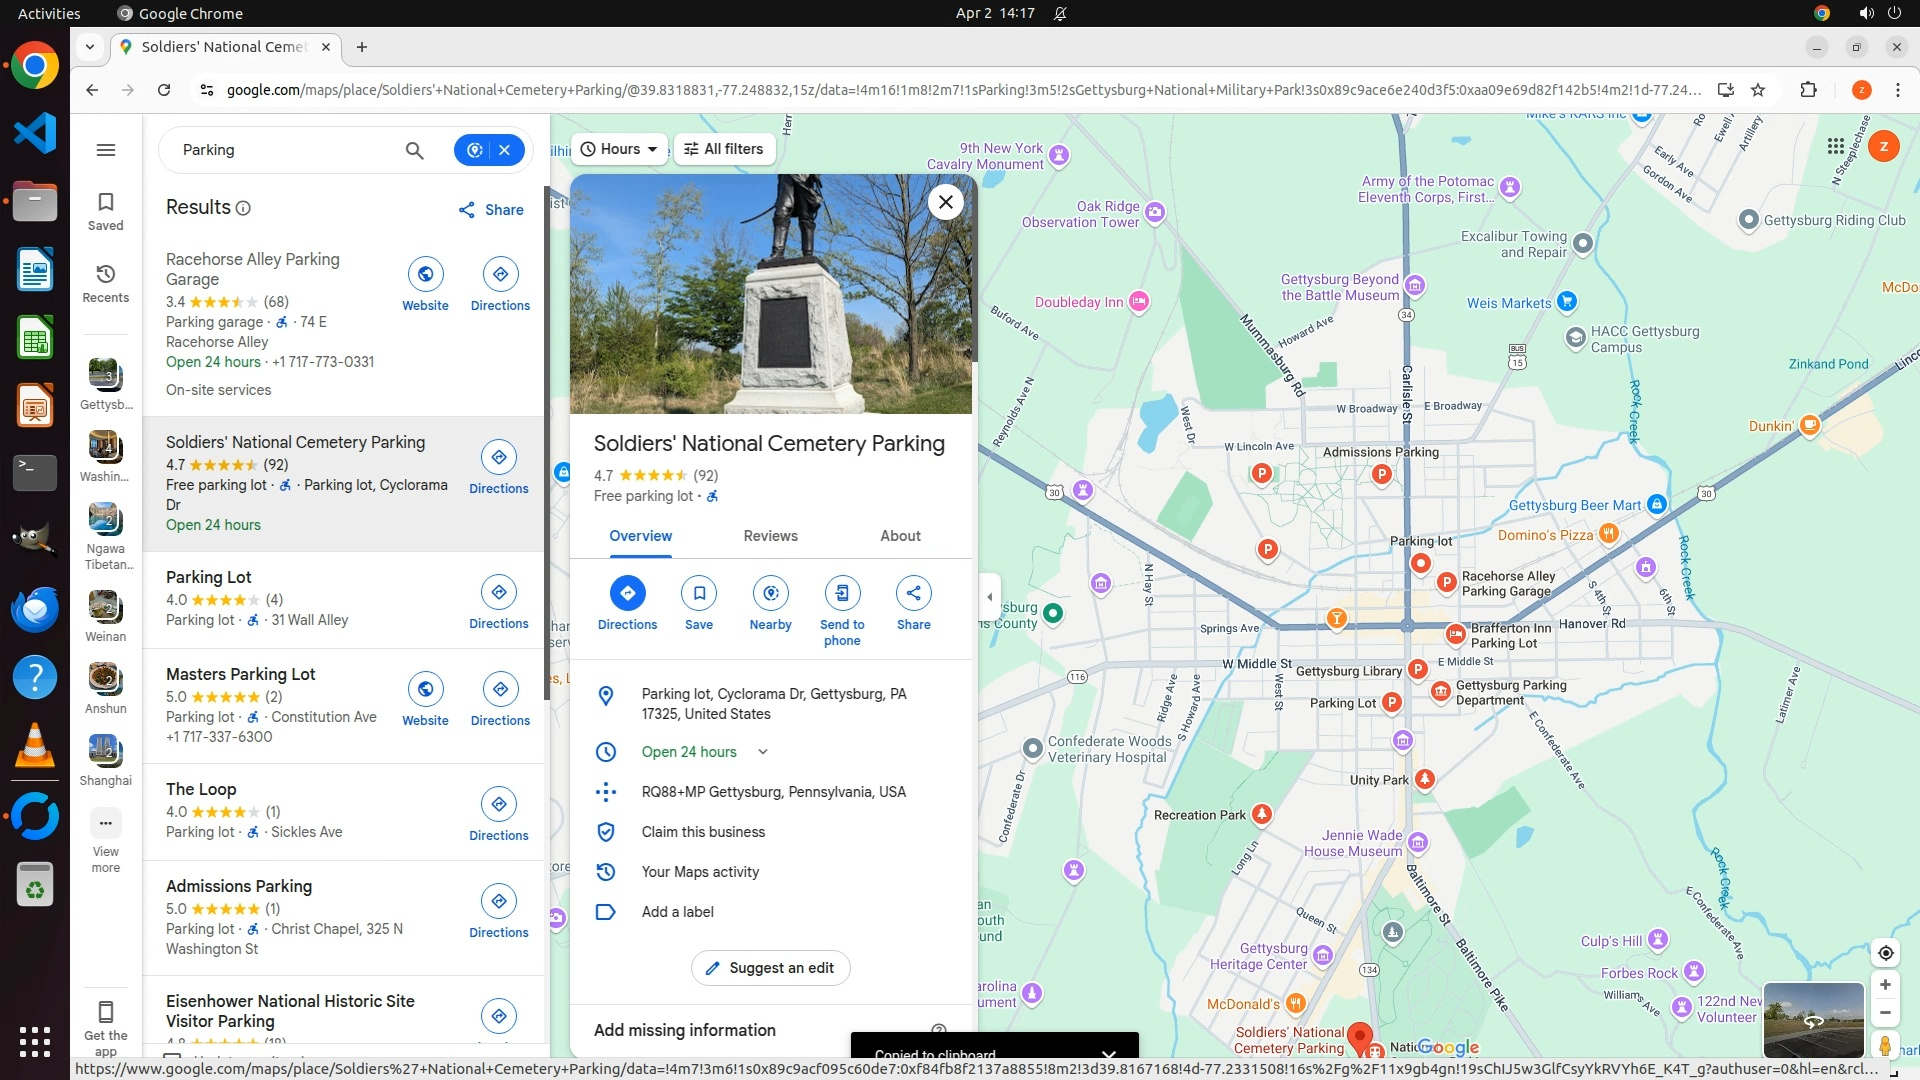Click the Nearby icon button
1920x1080 pixels.
coord(770,593)
